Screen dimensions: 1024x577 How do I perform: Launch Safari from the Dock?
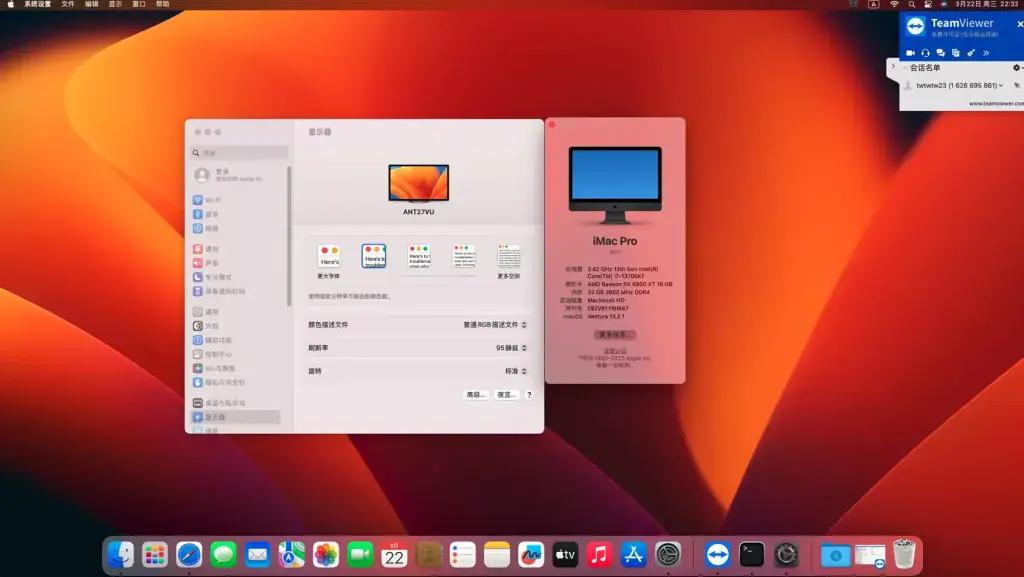(189, 555)
